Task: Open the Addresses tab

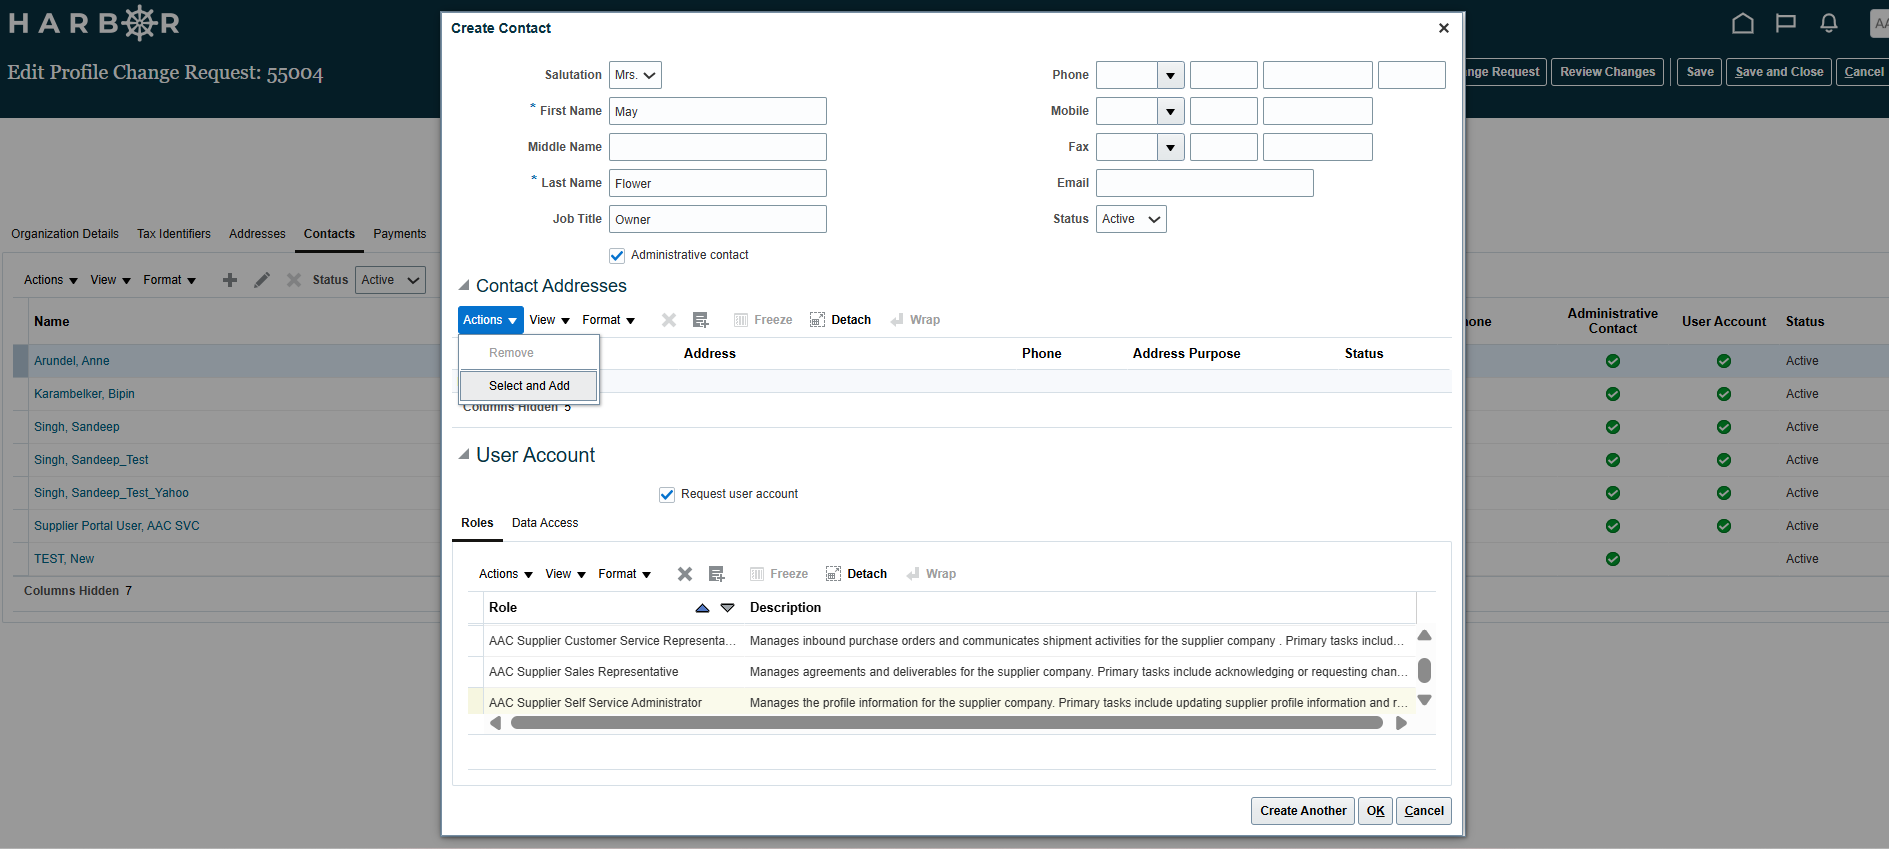Action: click(257, 234)
